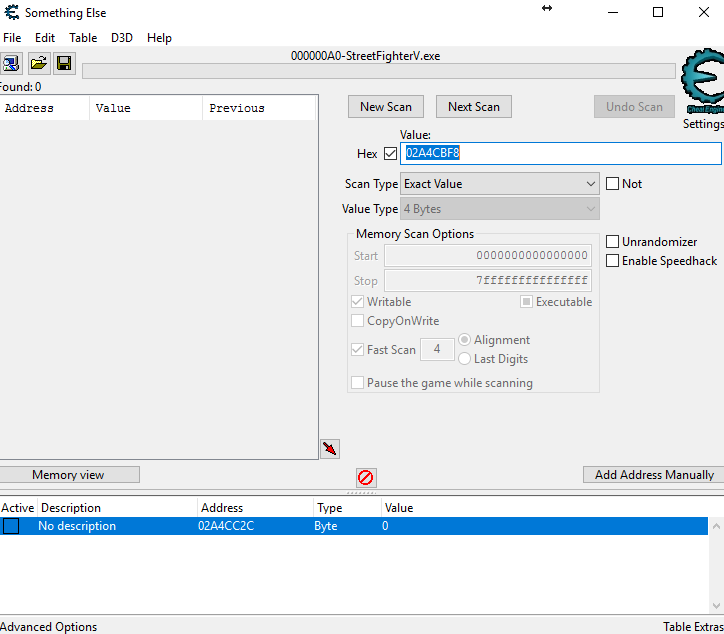
Task: Open the Table menu
Action: pyautogui.click(x=83, y=38)
